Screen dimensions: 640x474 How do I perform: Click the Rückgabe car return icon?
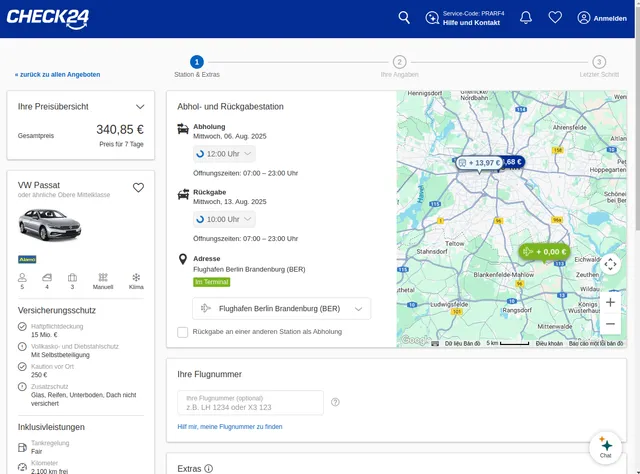(183, 194)
